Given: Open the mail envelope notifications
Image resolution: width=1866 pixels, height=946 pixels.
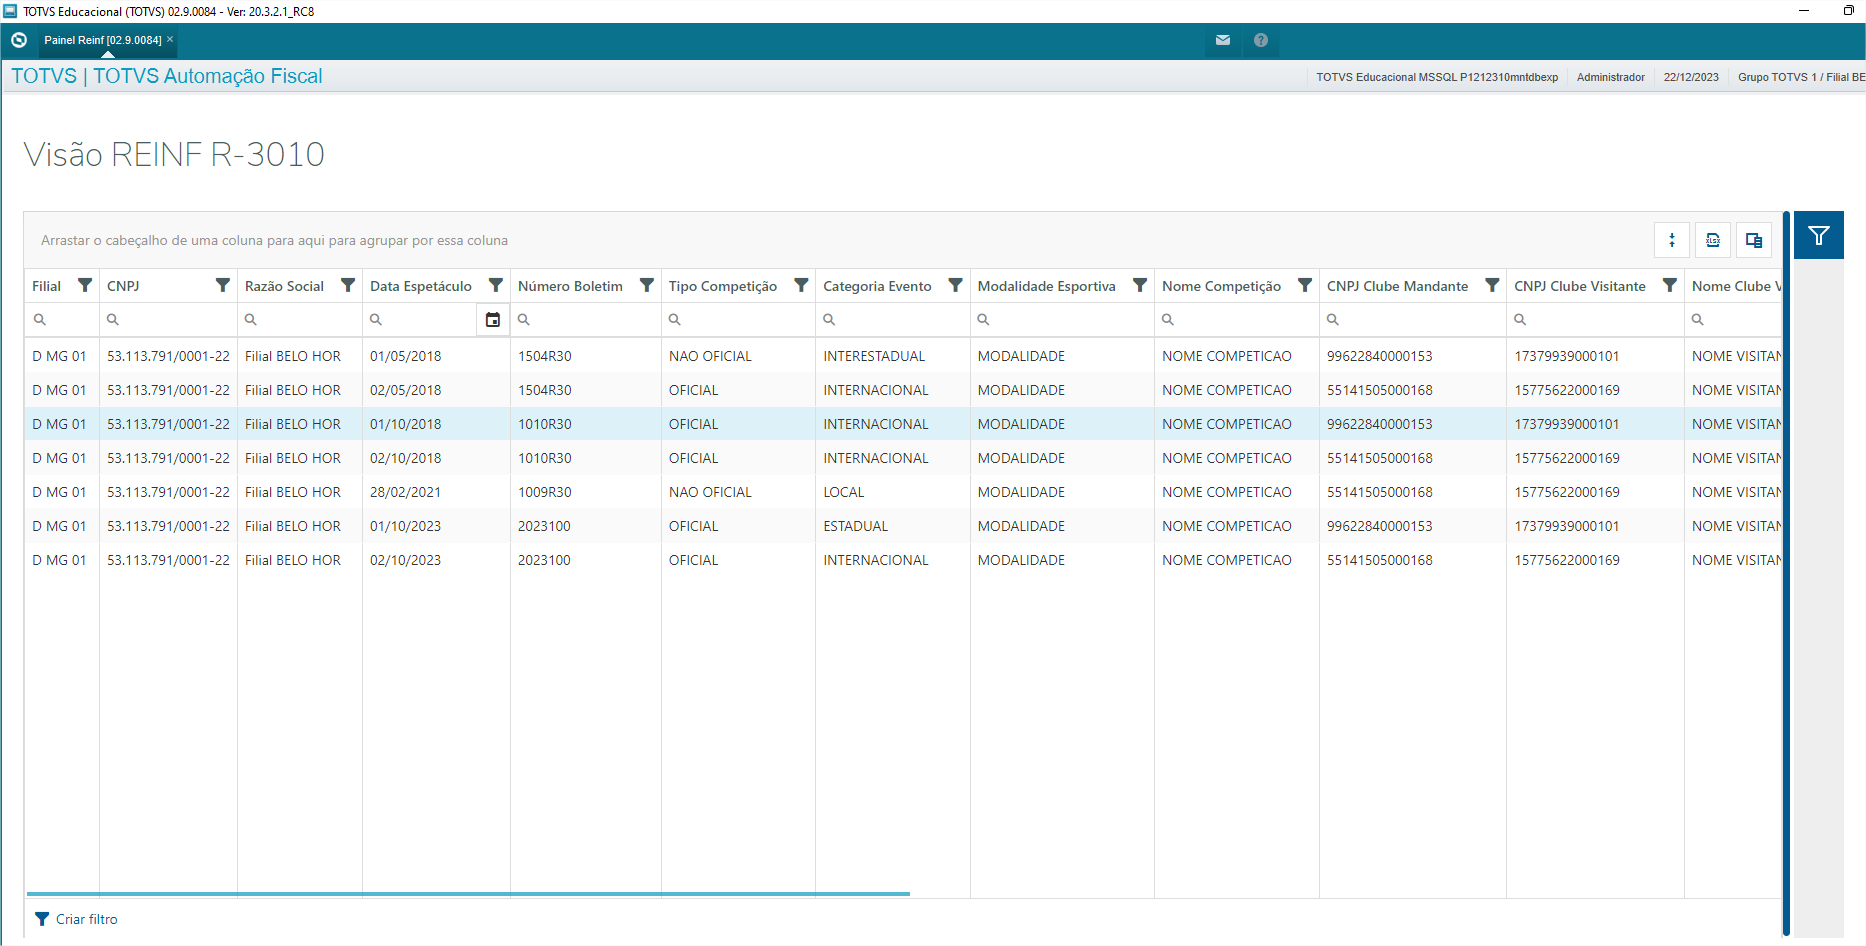Looking at the screenshot, I should pyautogui.click(x=1222, y=40).
